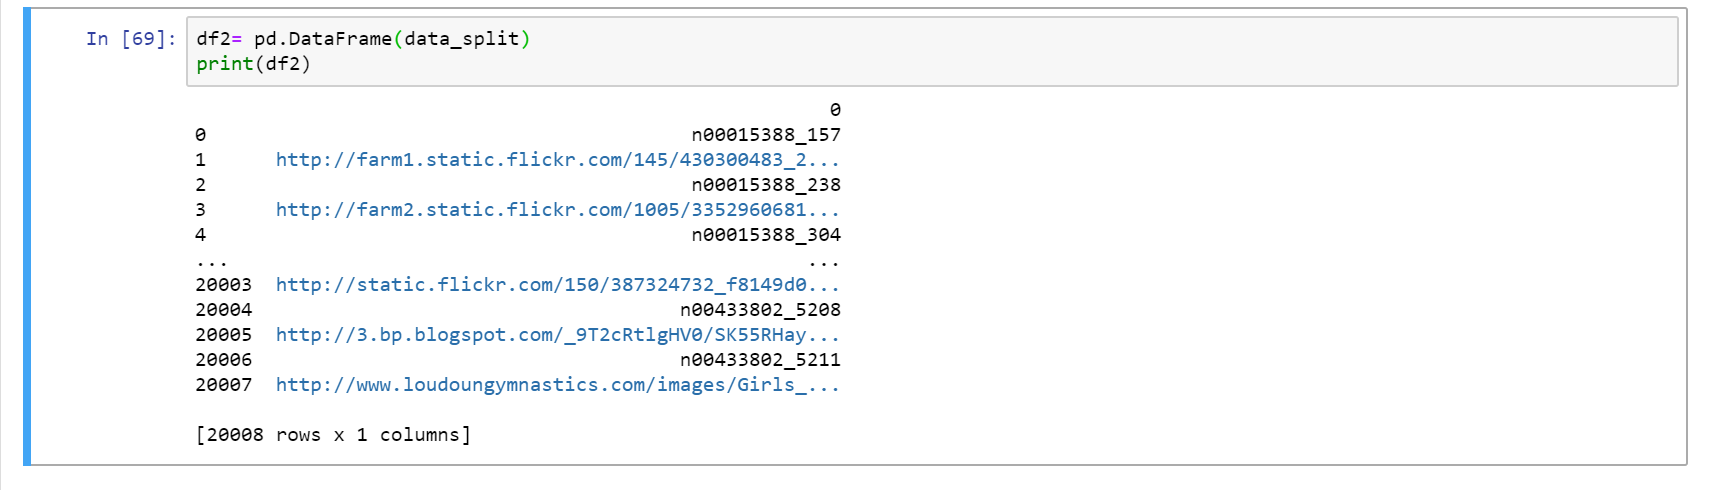1710x490 pixels.
Task: Click on pd.DataFrame in the code cell
Action: click(x=323, y=39)
